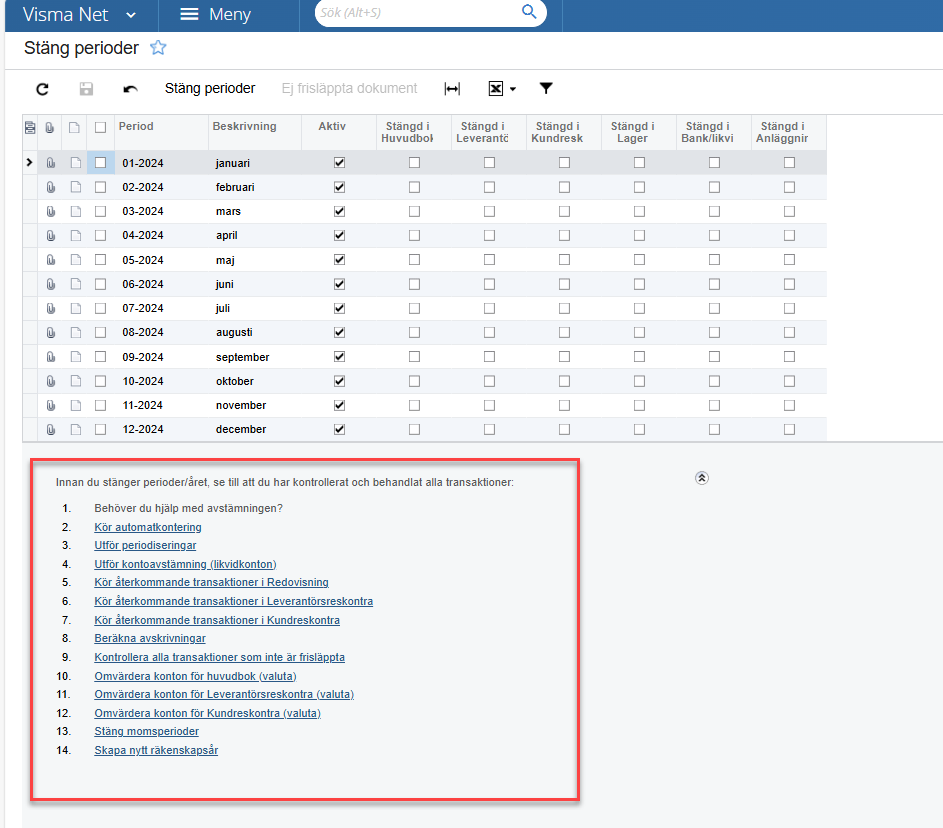
Task: Check Stängd i Huvudbok for januari
Action: pyautogui.click(x=414, y=163)
